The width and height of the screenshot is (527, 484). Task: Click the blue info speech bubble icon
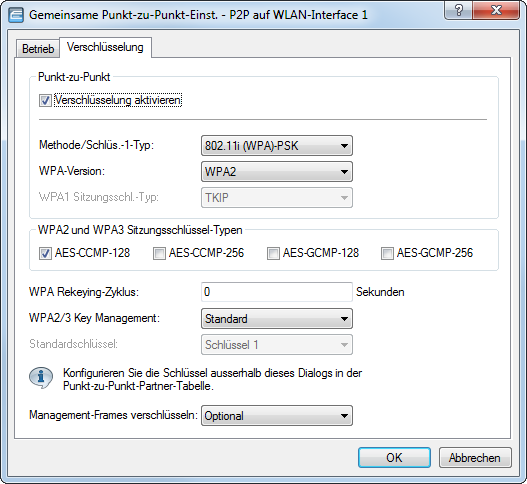[41, 378]
